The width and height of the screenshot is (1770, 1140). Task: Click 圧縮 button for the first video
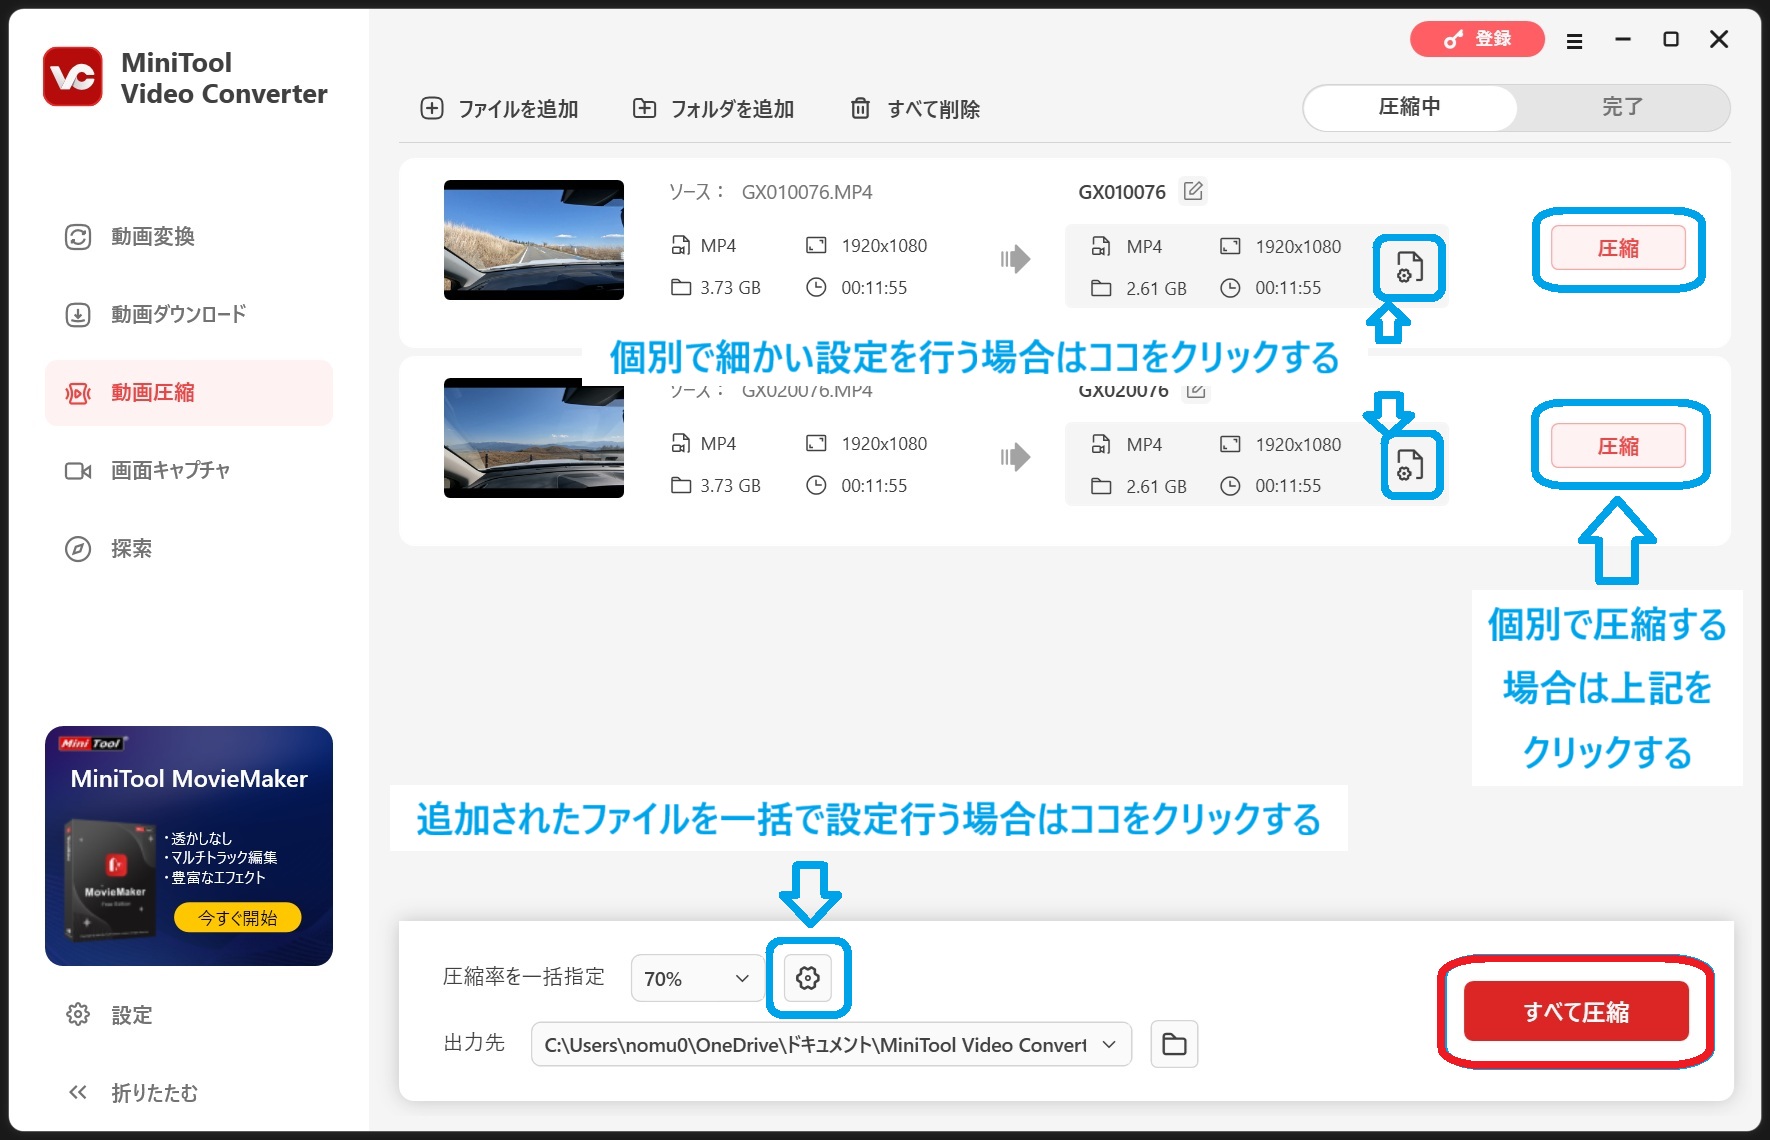(1617, 249)
